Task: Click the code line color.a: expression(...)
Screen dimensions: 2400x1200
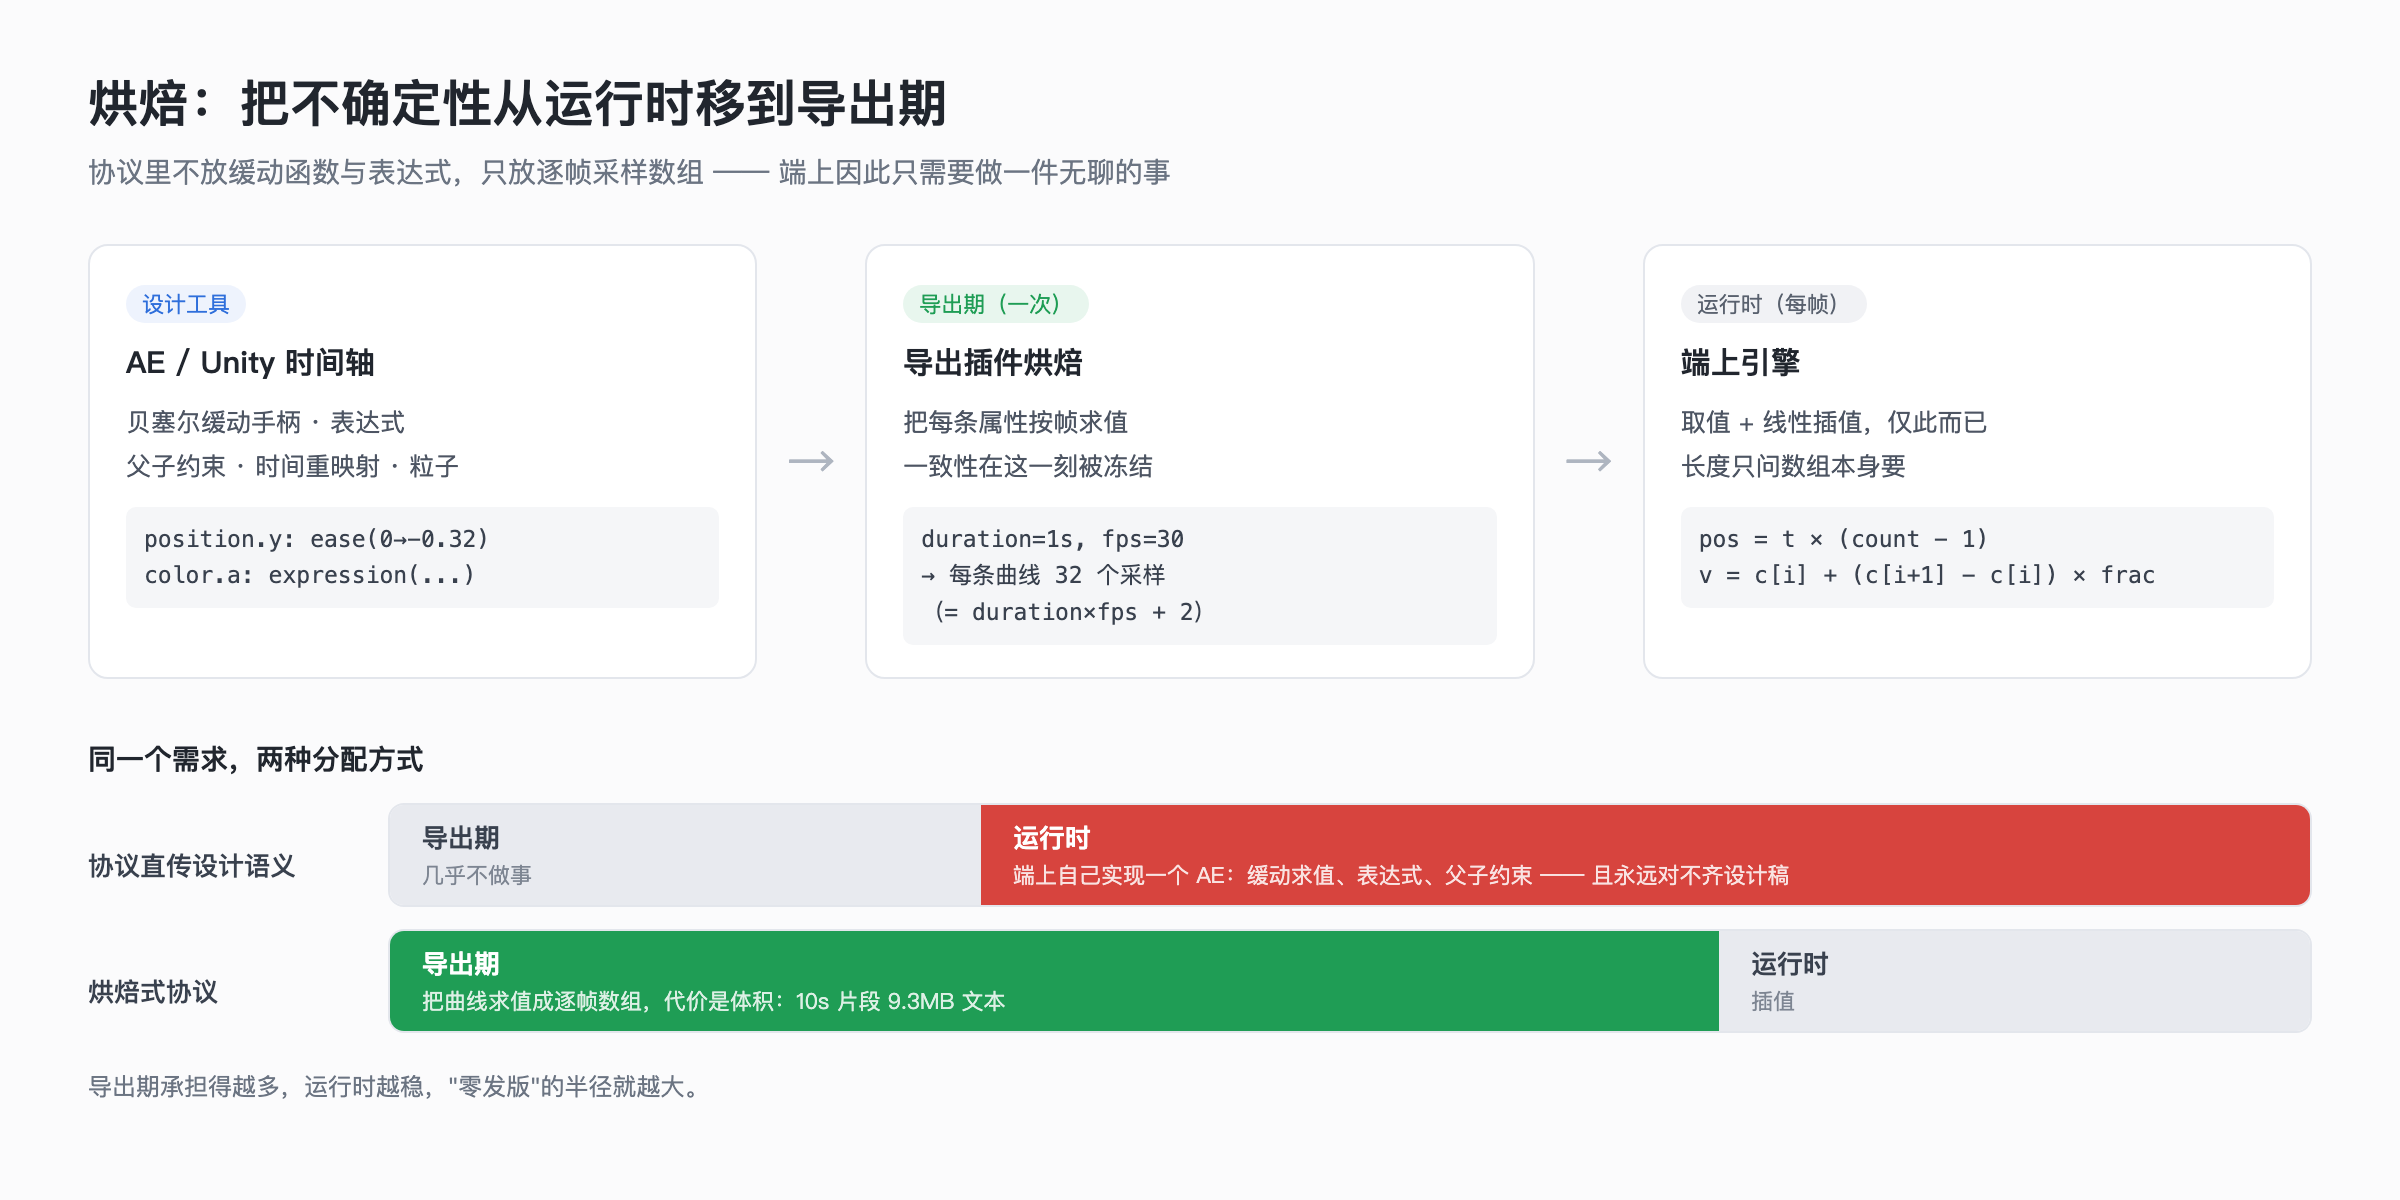Action: pos(309,575)
